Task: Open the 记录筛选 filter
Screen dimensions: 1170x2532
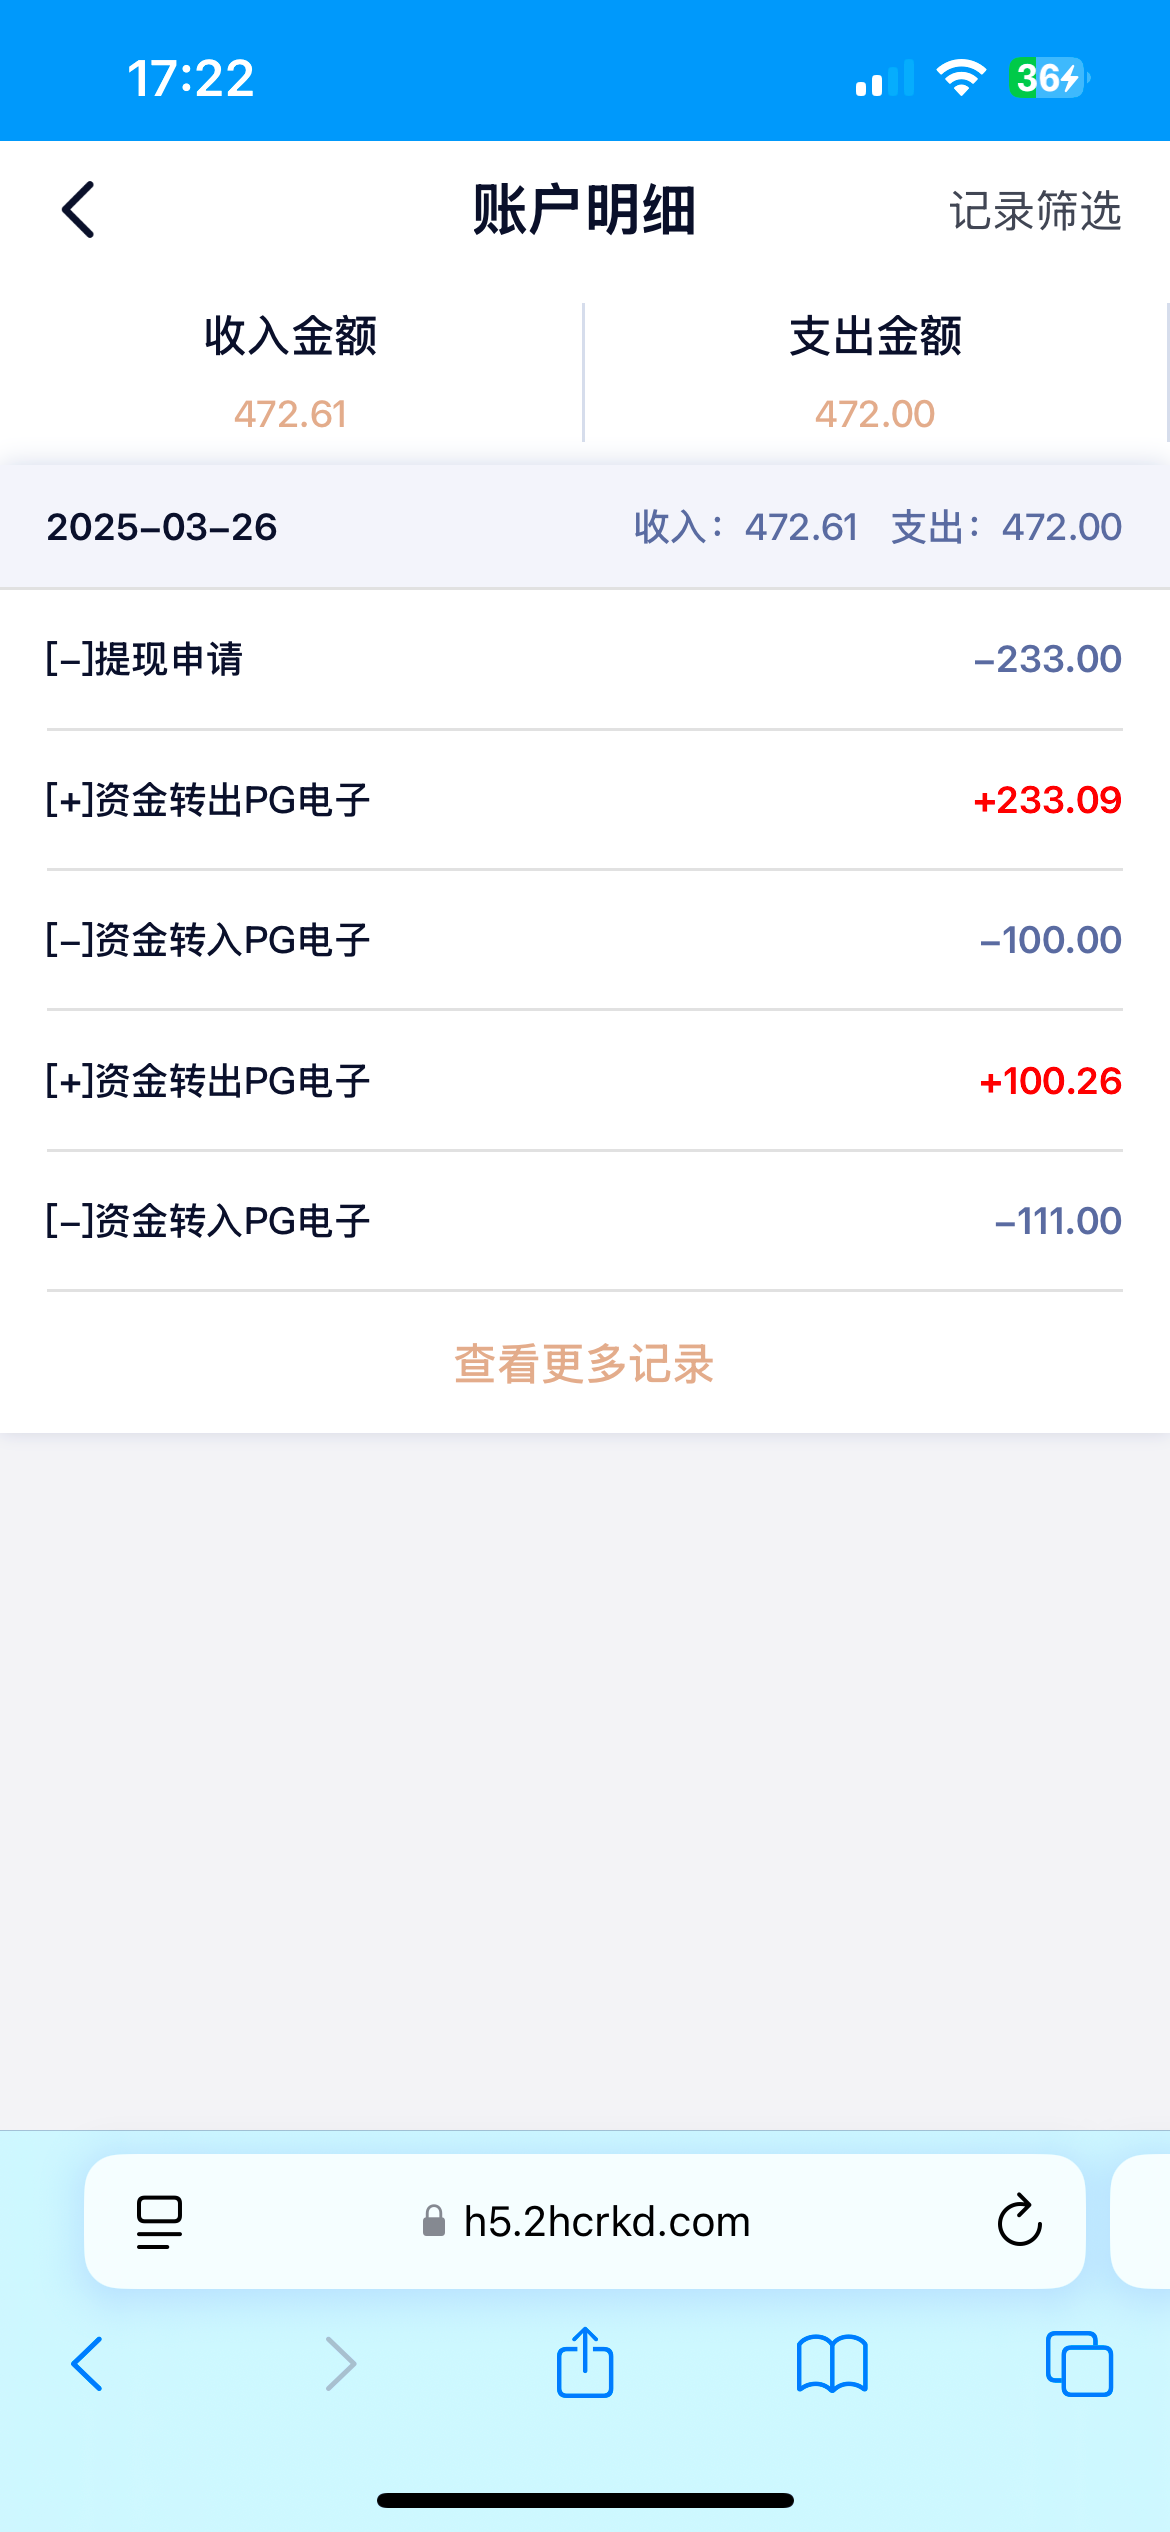Action: point(1035,211)
